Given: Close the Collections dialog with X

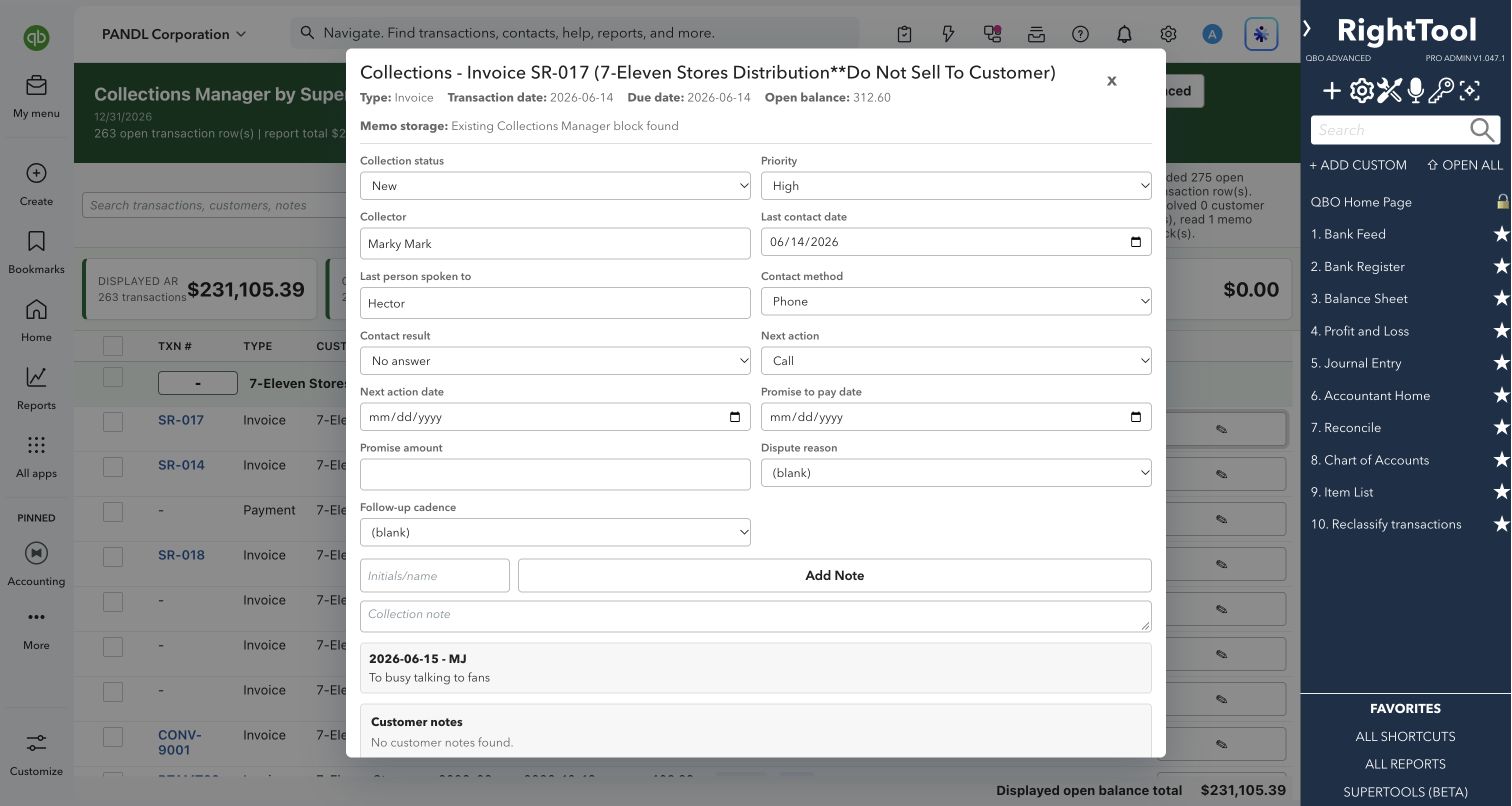Looking at the screenshot, I should [1111, 81].
